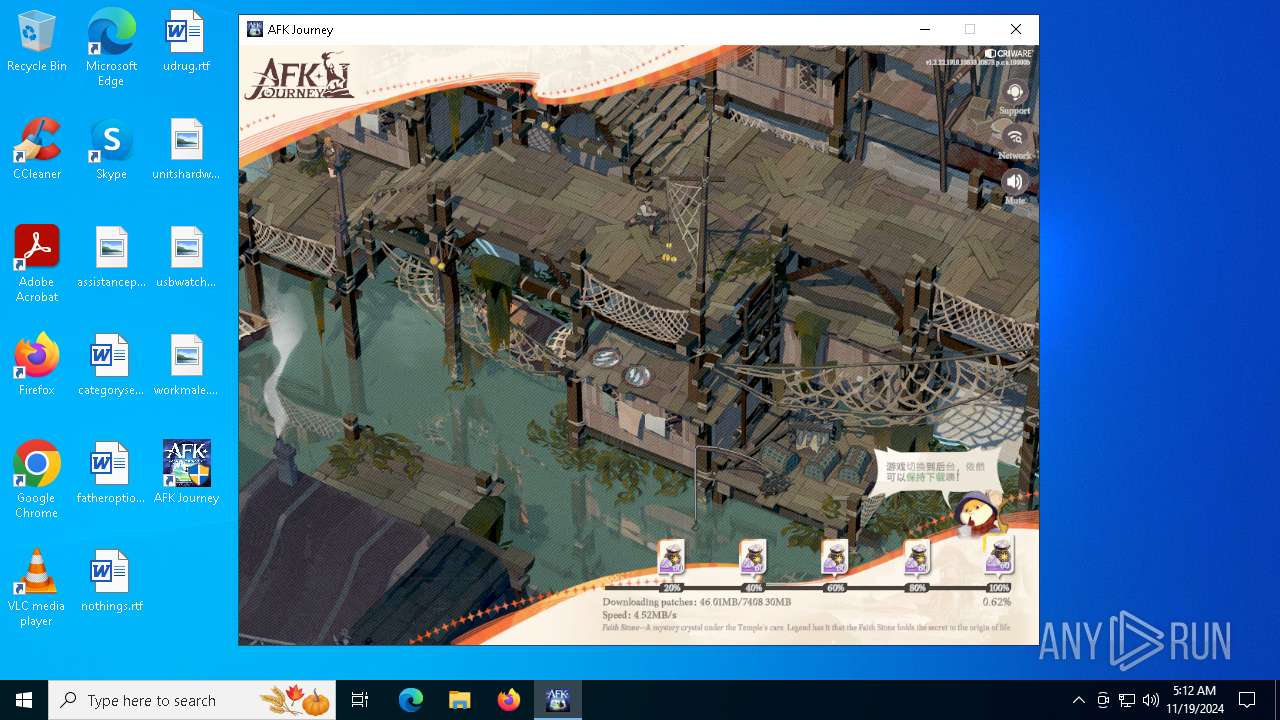Select the AFK Journey desktop shortcut
The width and height of the screenshot is (1280, 720).
[186, 474]
